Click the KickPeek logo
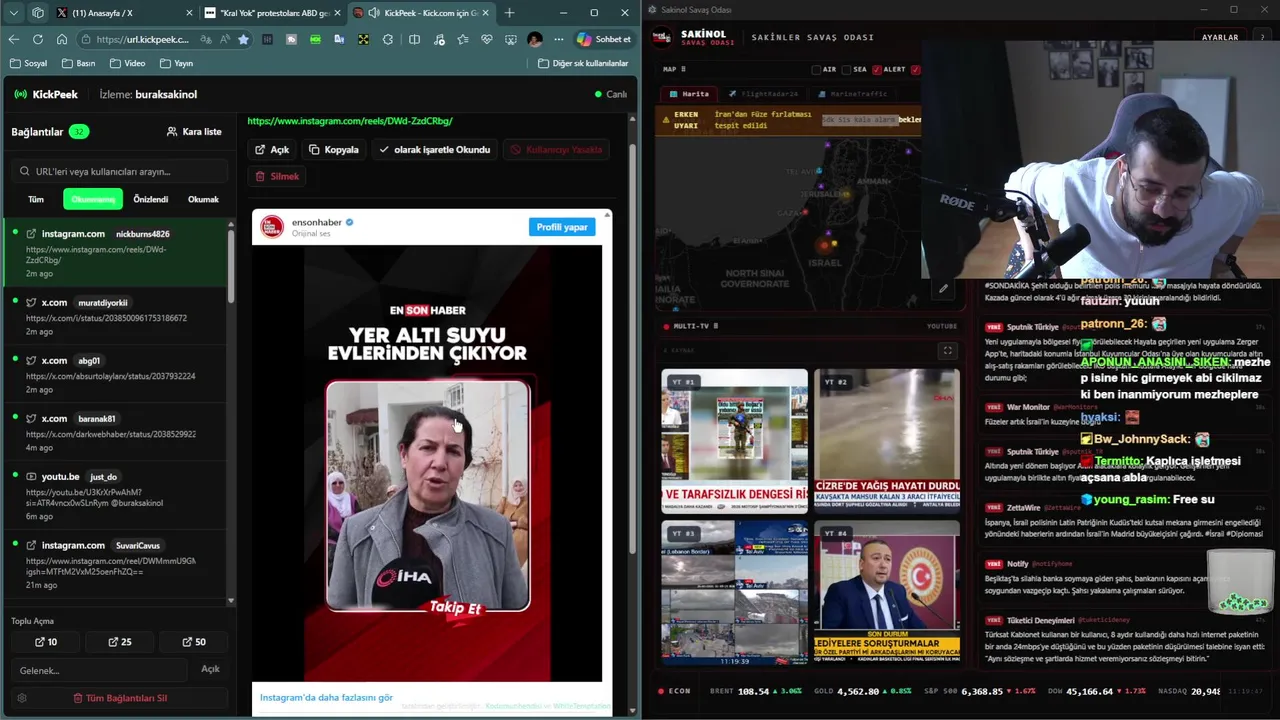 [x=45, y=94]
